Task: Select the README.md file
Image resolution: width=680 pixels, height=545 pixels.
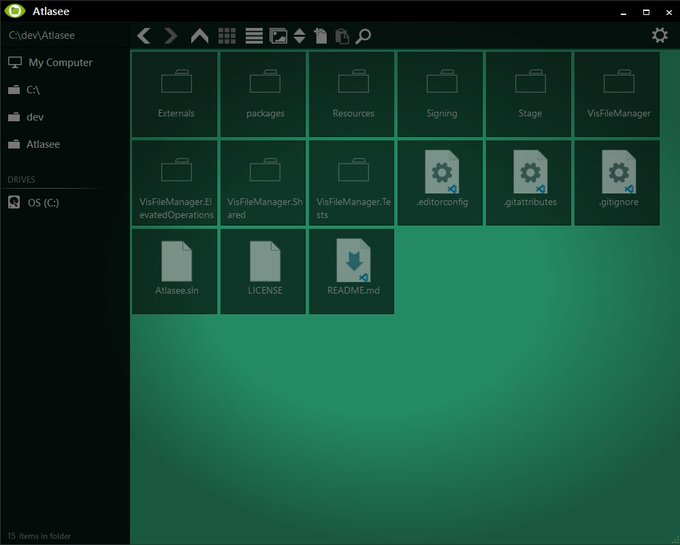Action: click(352, 271)
